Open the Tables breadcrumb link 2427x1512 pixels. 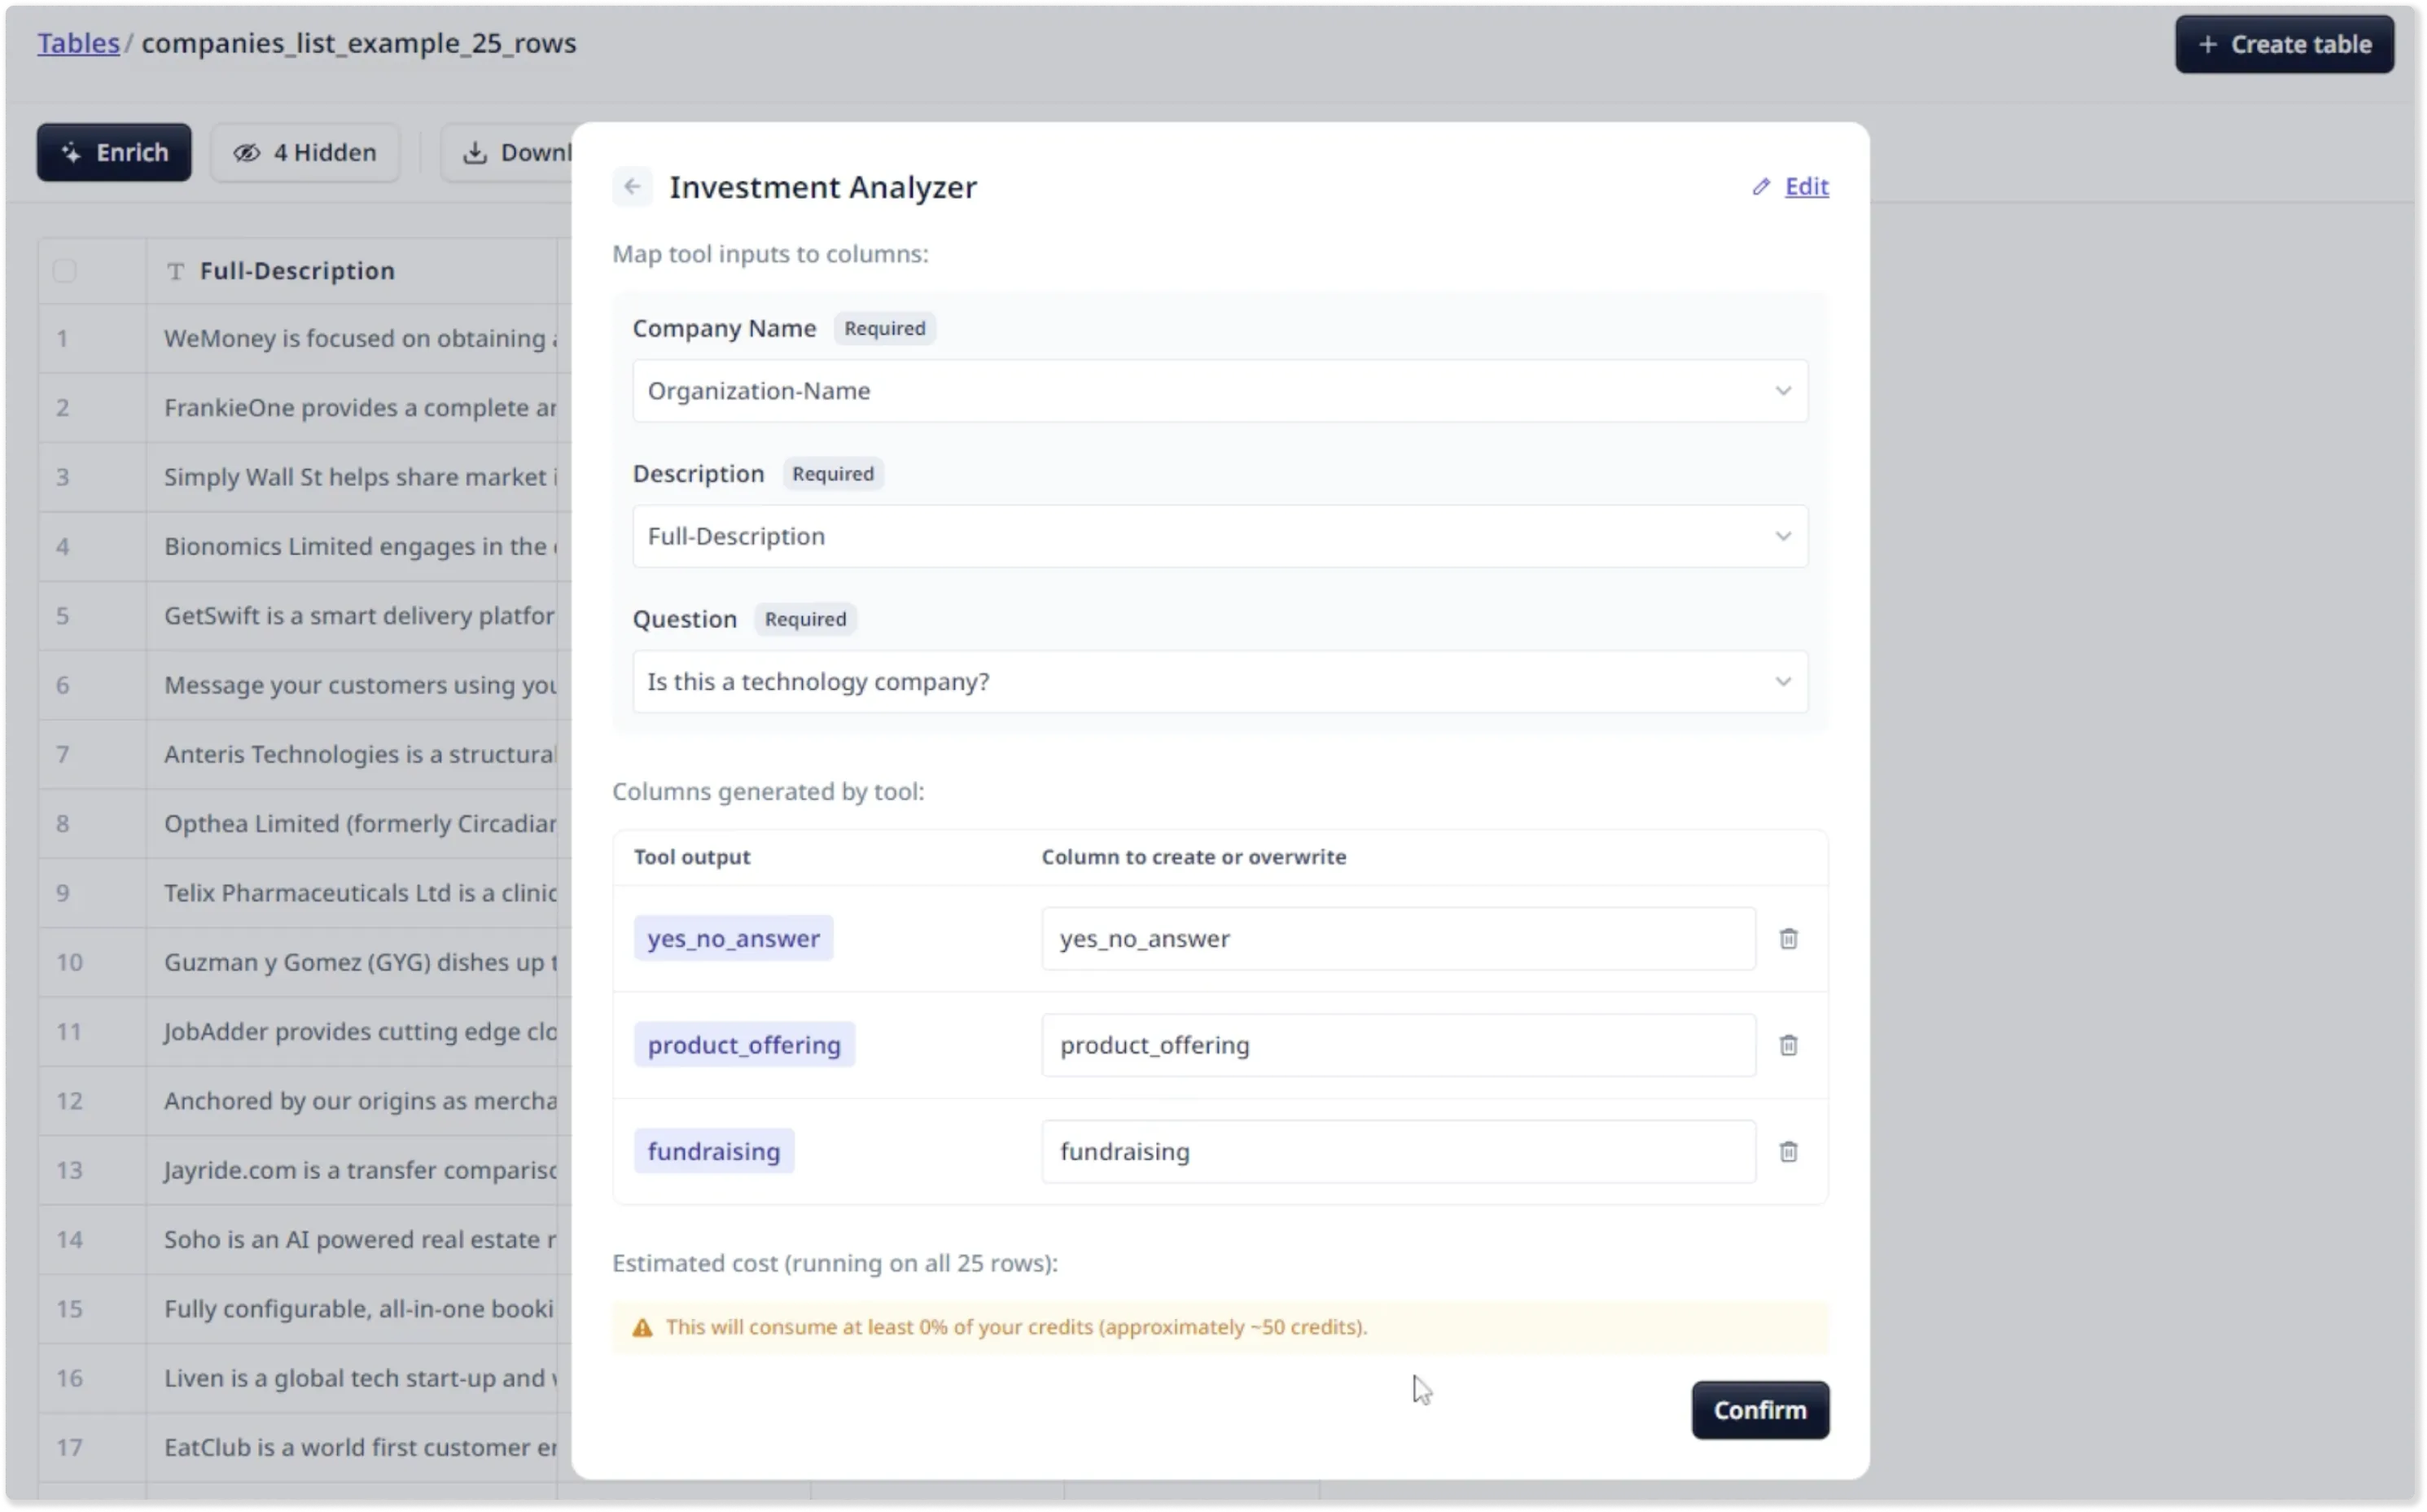[x=78, y=43]
